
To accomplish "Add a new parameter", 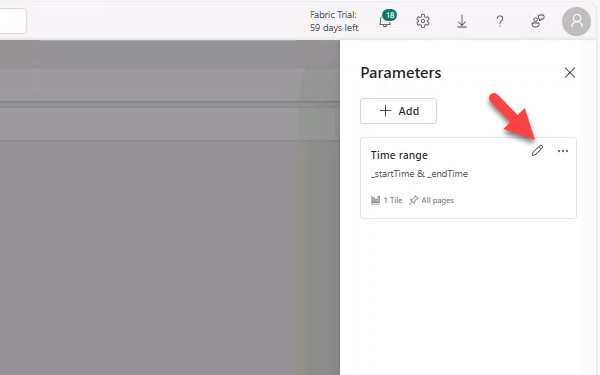I will click(398, 111).
